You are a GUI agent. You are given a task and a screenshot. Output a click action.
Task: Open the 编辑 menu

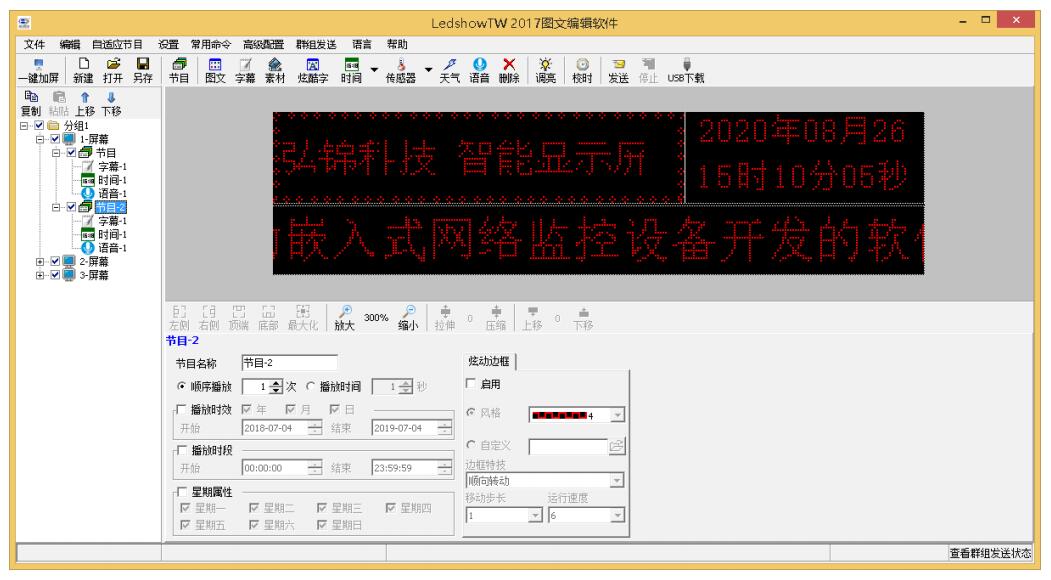pos(70,44)
